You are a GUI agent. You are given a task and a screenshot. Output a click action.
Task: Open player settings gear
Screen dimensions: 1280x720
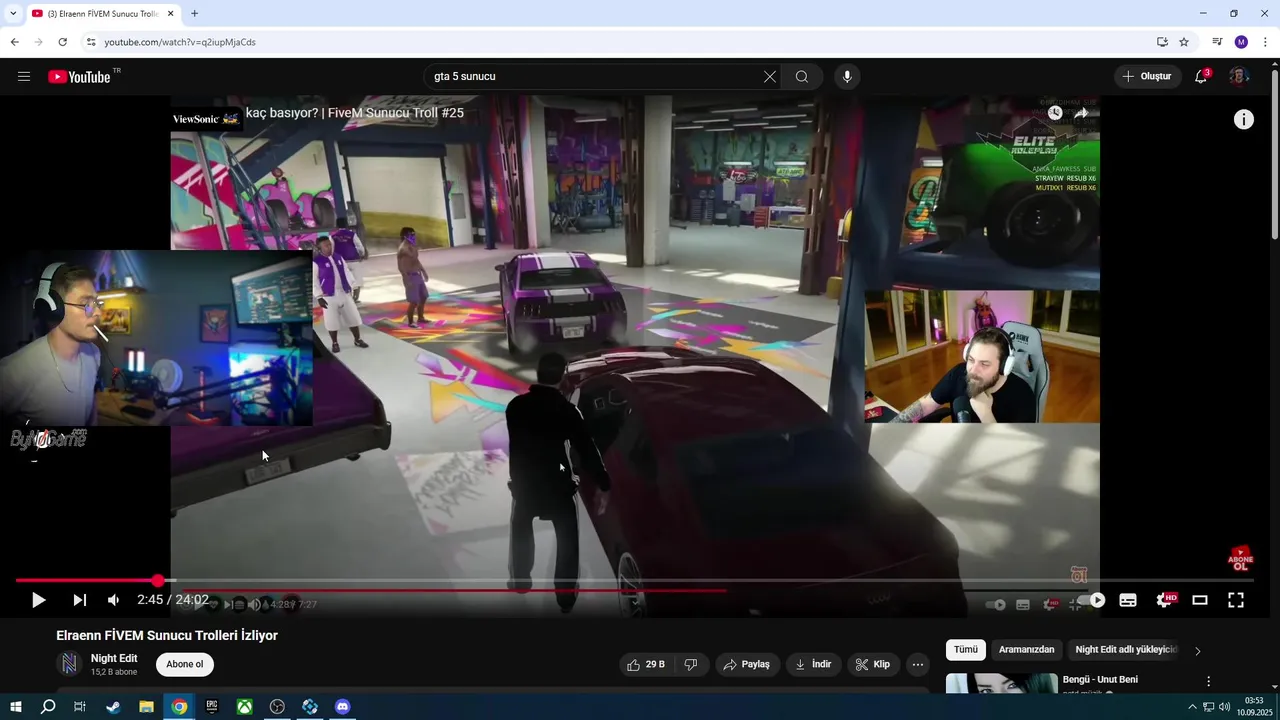click(1165, 600)
